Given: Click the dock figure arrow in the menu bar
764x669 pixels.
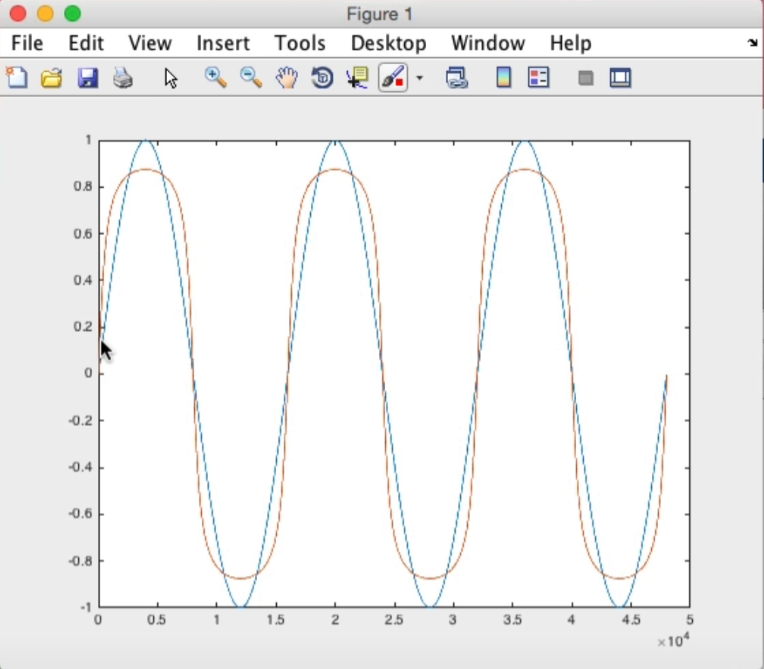Looking at the screenshot, I should click(752, 43).
